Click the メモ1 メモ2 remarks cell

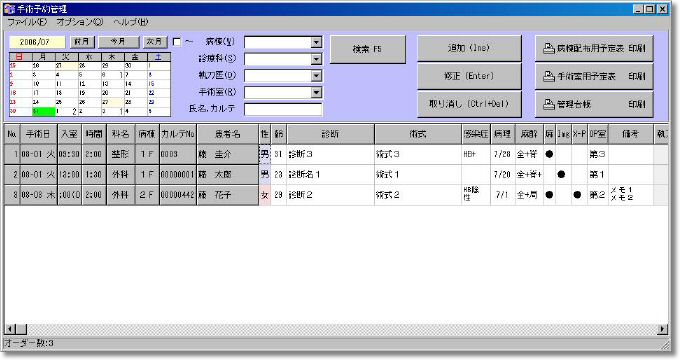click(x=630, y=195)
